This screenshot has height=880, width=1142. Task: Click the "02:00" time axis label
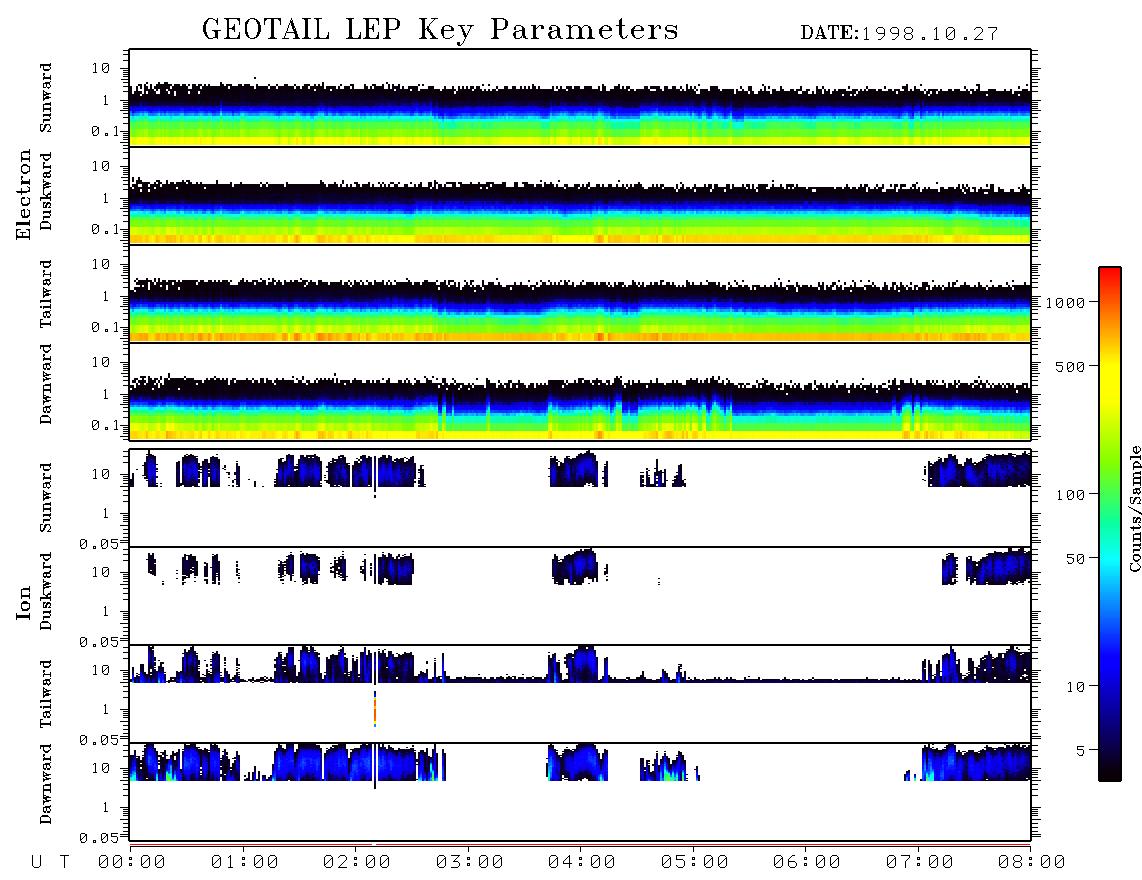pos(357,863)
